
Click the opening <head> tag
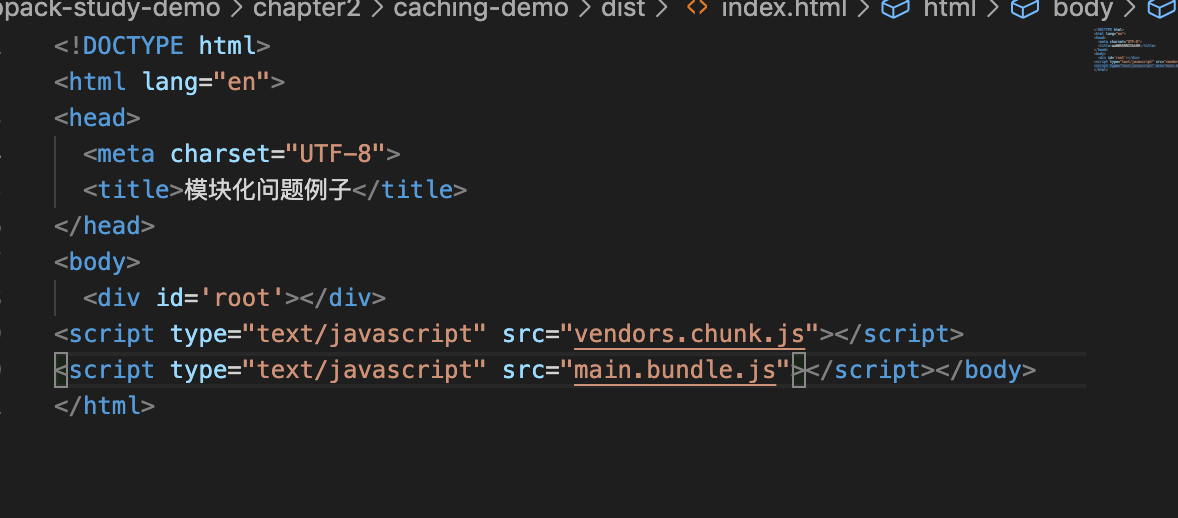click(97, 118)
